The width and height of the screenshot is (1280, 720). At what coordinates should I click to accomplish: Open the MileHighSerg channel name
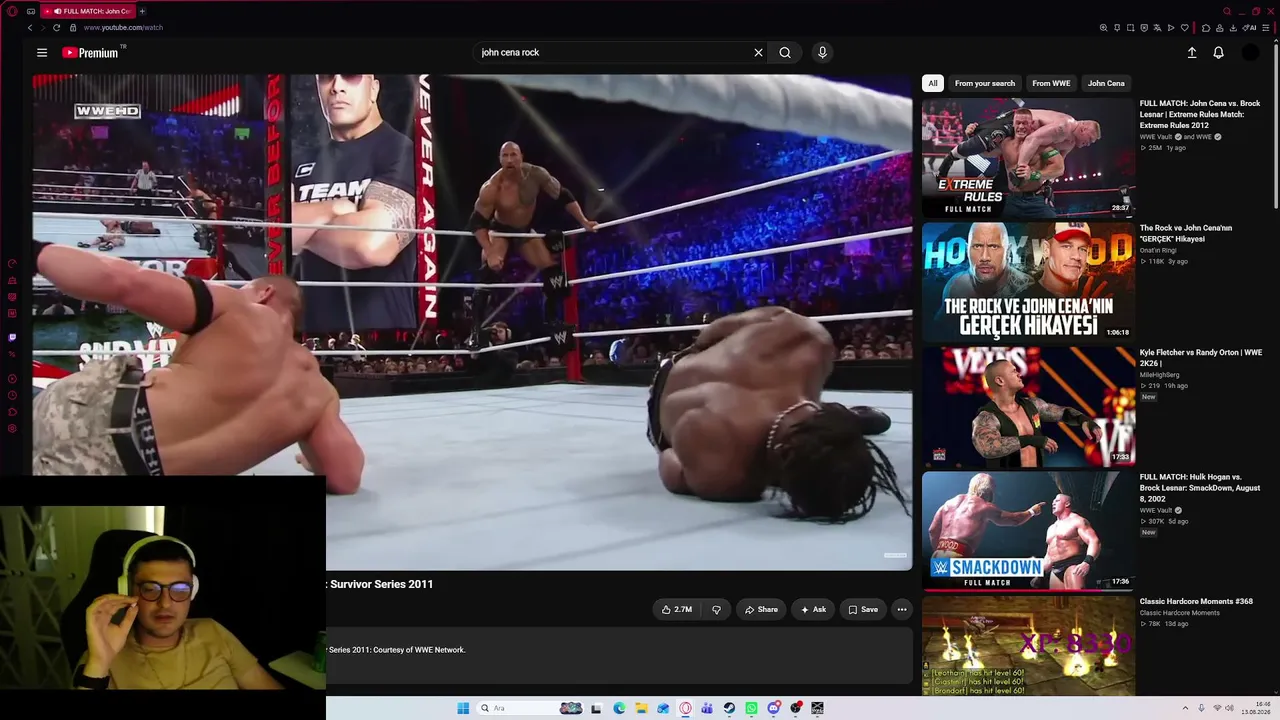coord(1160,375)
